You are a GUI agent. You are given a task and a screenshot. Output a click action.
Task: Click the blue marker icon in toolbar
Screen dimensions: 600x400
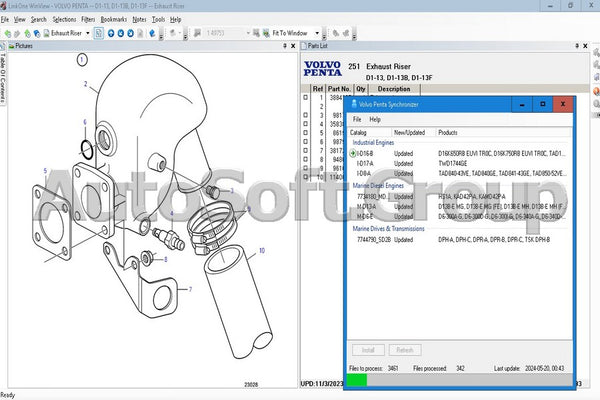pos(152,33)
